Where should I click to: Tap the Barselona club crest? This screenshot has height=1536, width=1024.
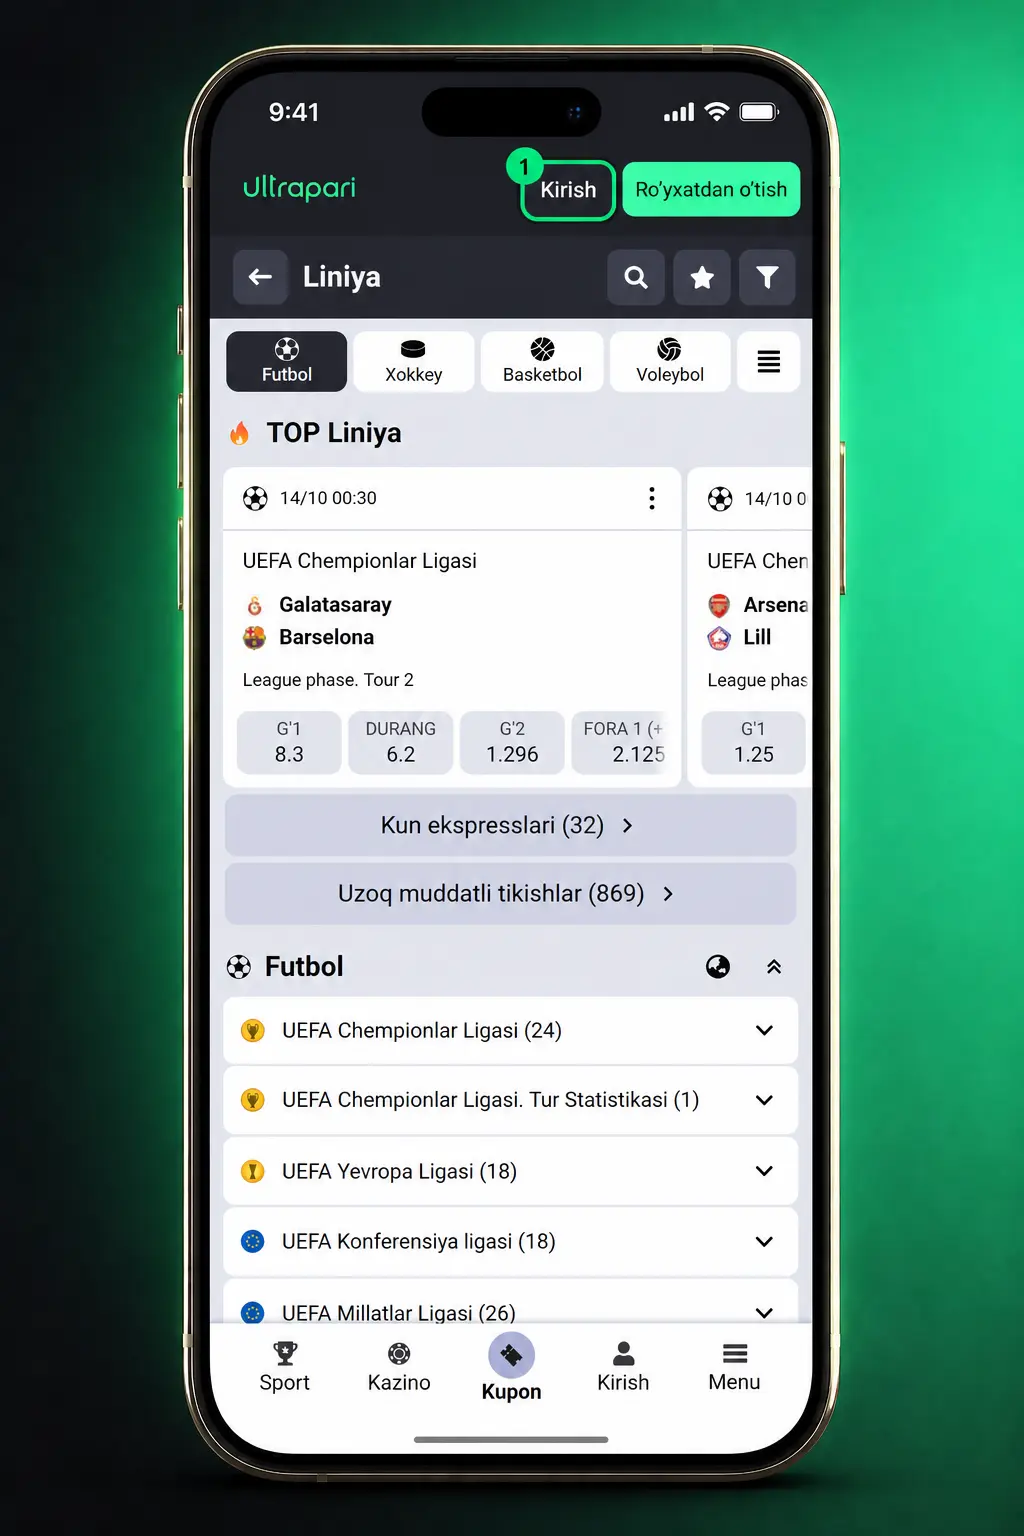pos(255,637)
